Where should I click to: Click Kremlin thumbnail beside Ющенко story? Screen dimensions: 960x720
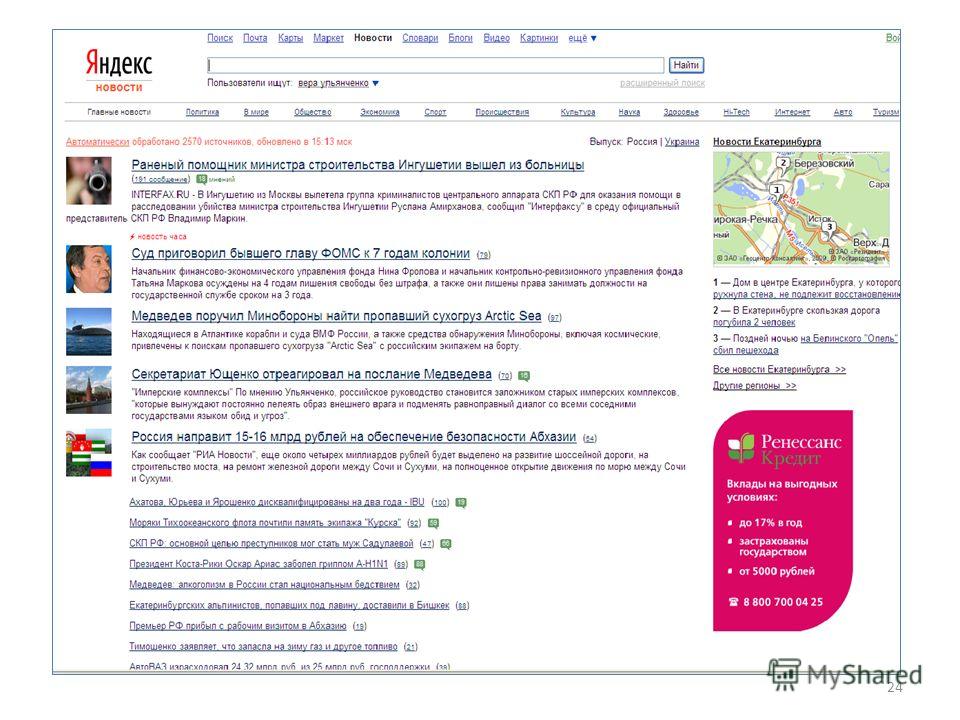pyautogui.click(x=89, y=390)
